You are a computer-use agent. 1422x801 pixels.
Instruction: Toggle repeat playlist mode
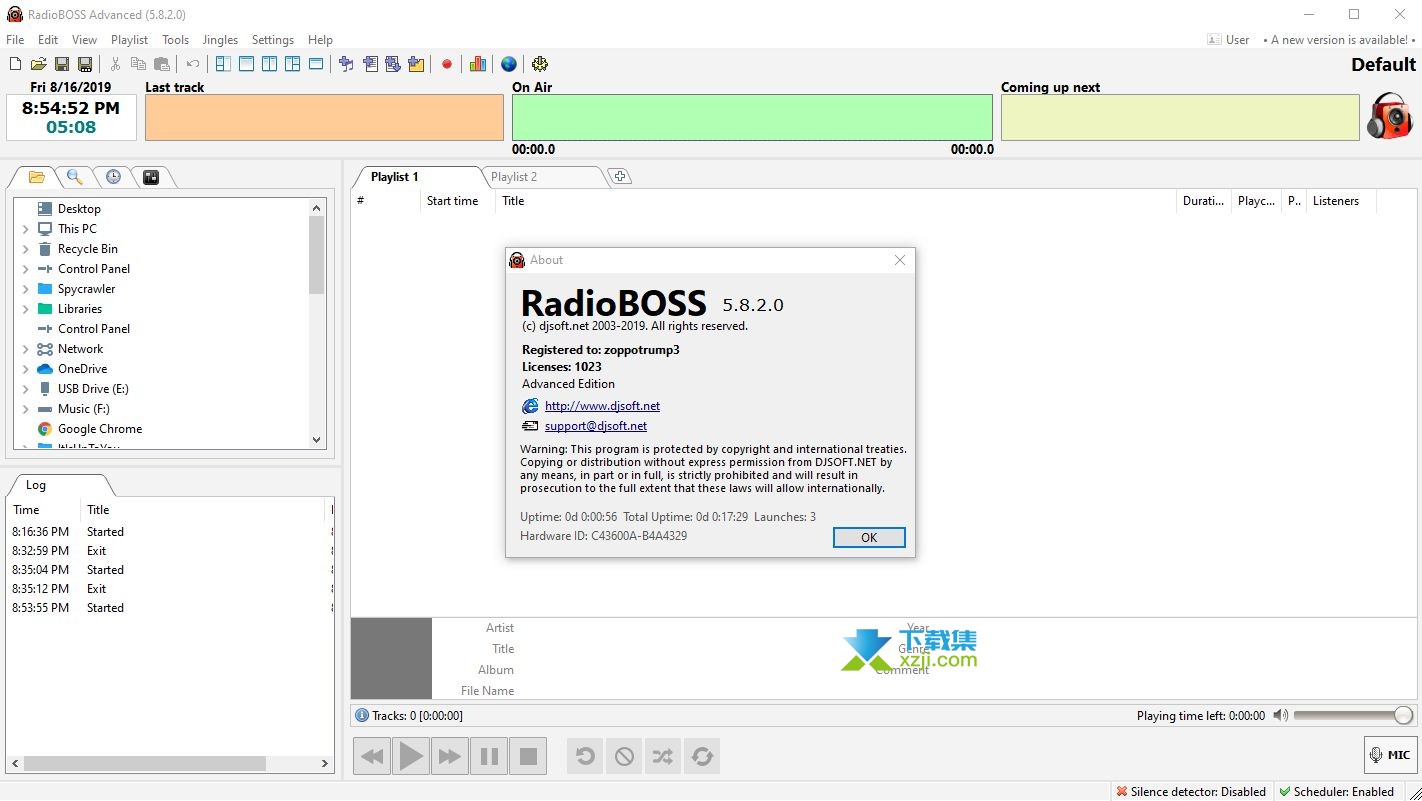point(702,756)
